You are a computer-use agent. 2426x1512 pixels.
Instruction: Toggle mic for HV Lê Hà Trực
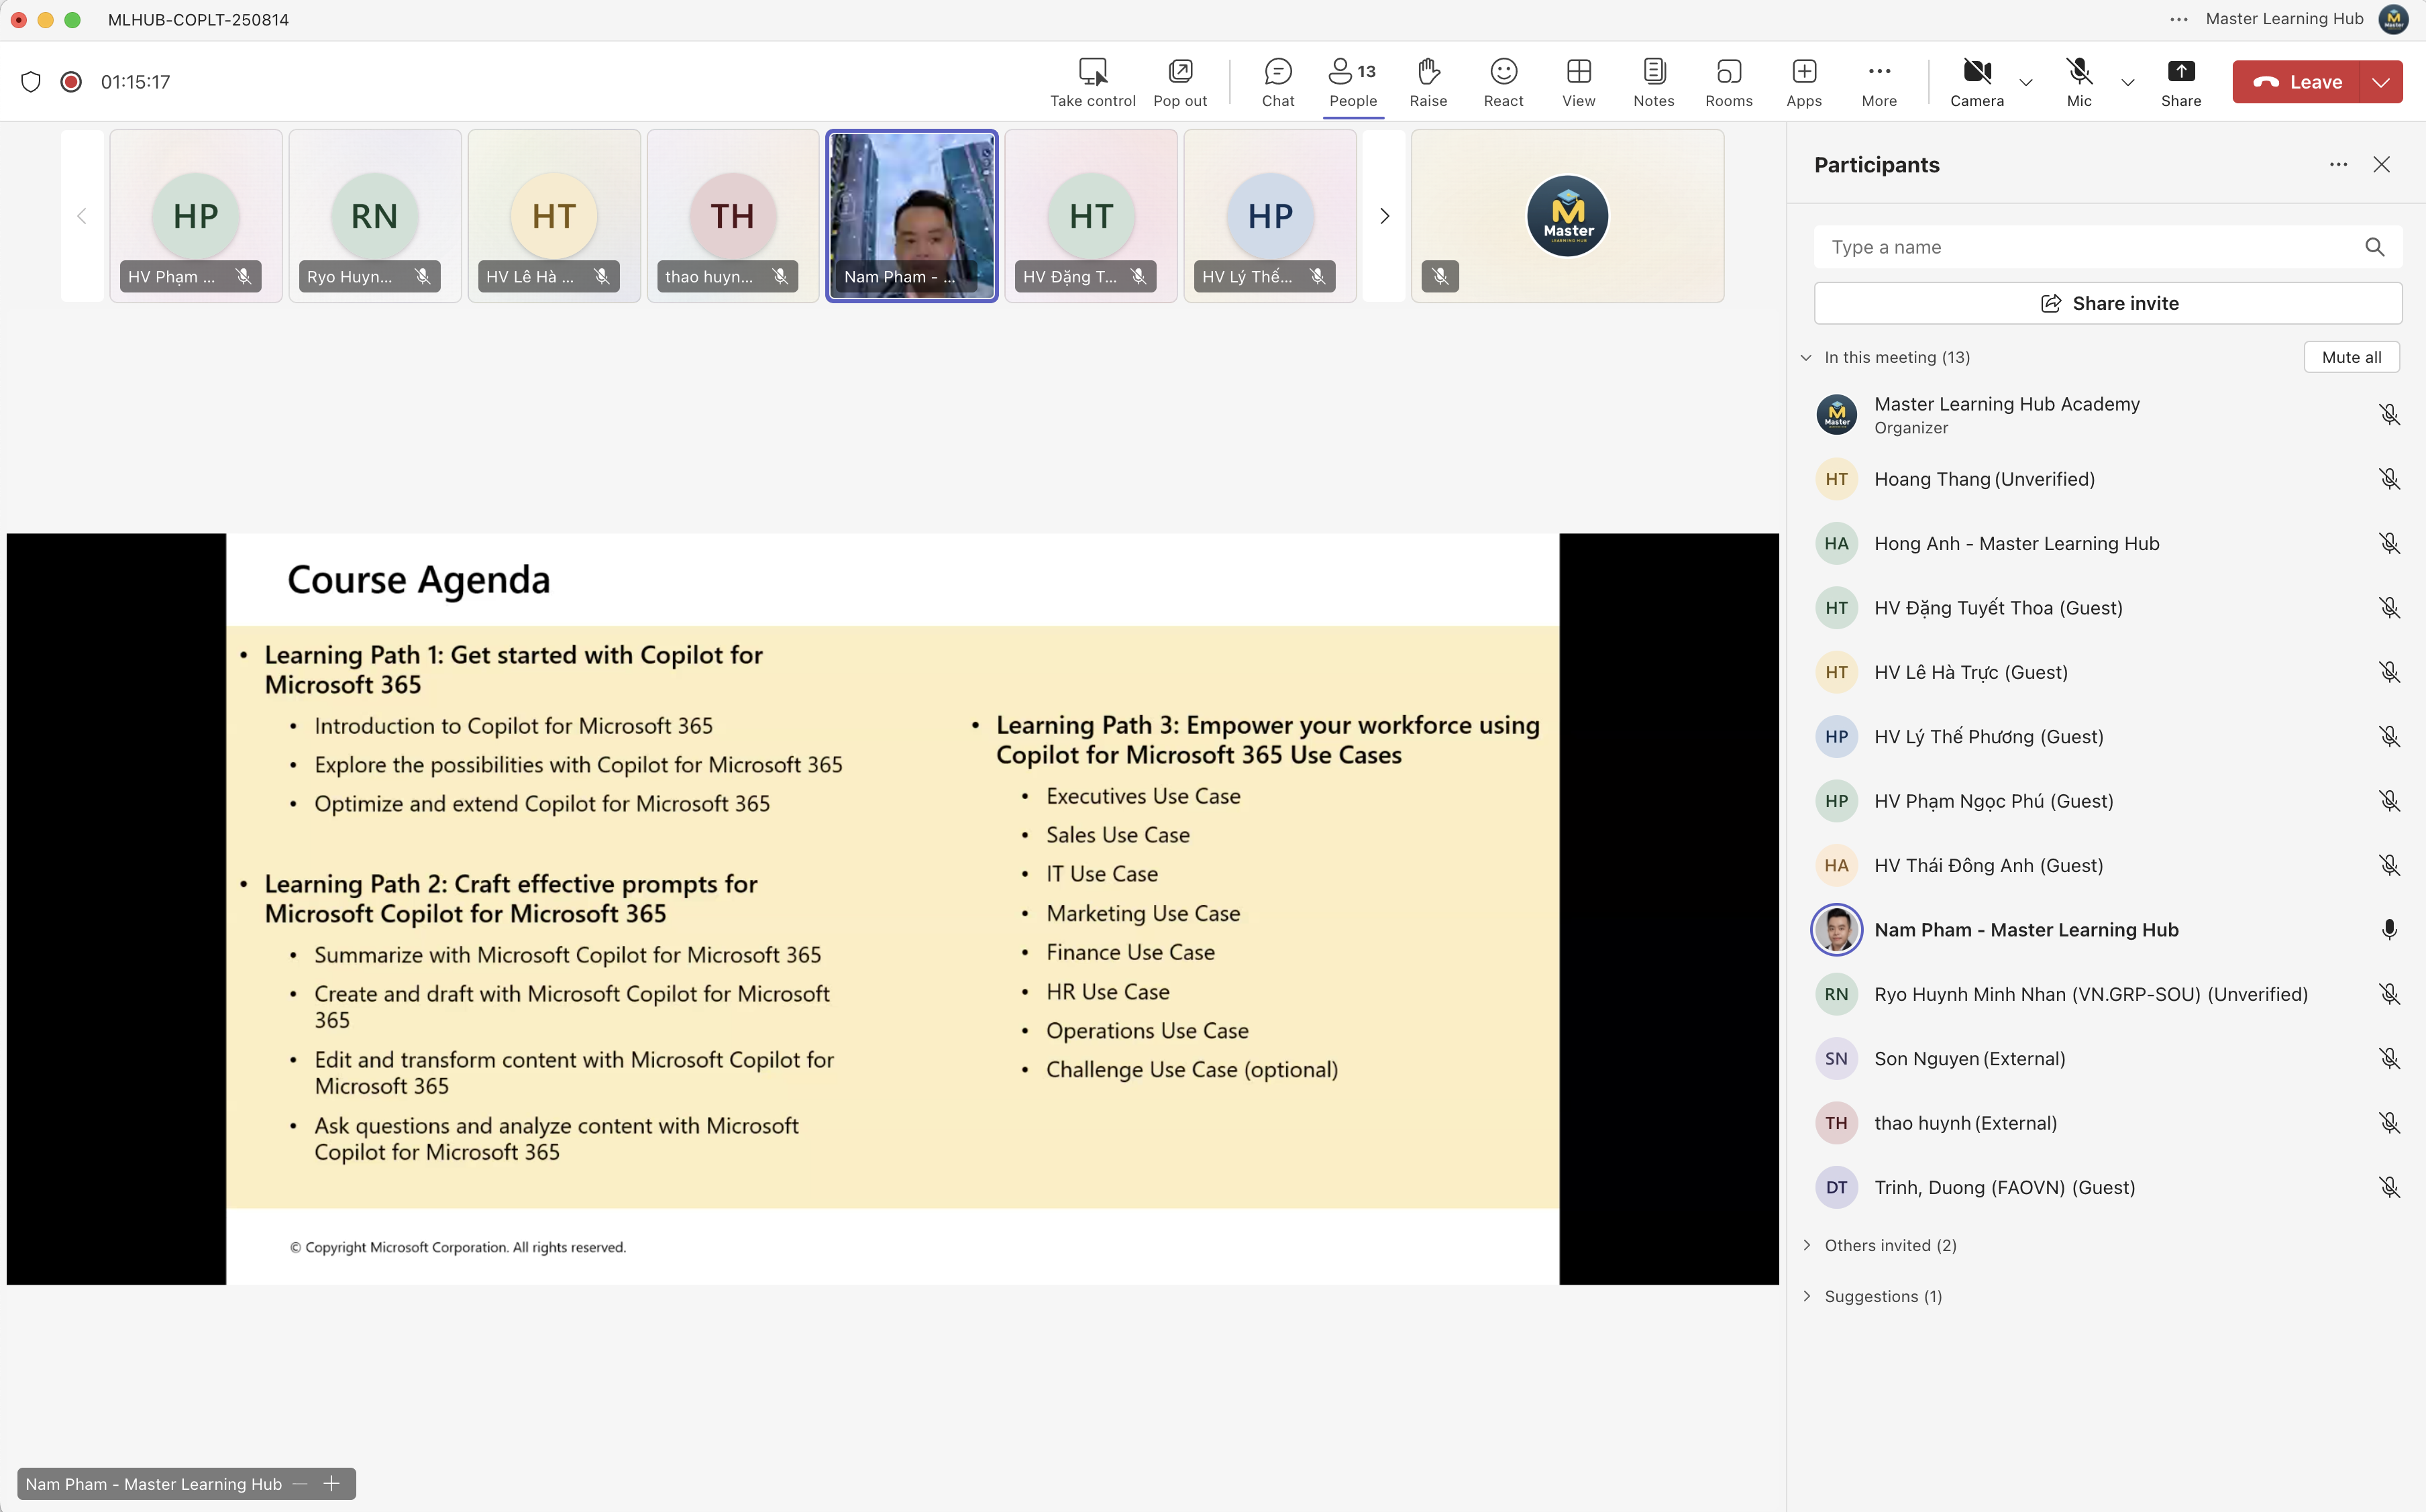point(2388,672)
